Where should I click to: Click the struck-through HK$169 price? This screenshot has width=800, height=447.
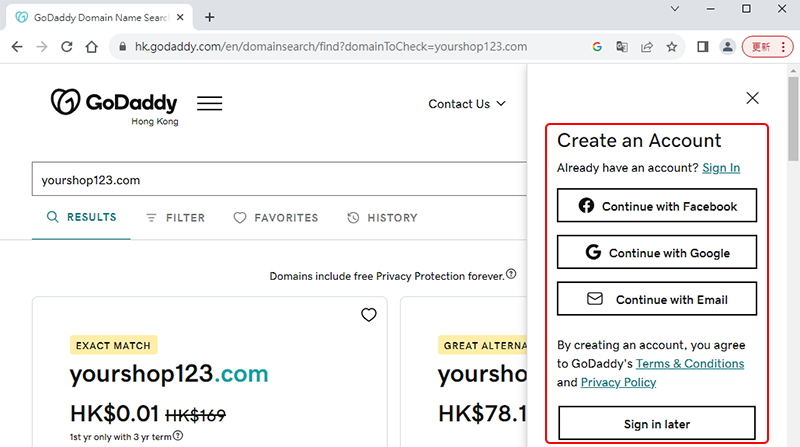[195, 415]
